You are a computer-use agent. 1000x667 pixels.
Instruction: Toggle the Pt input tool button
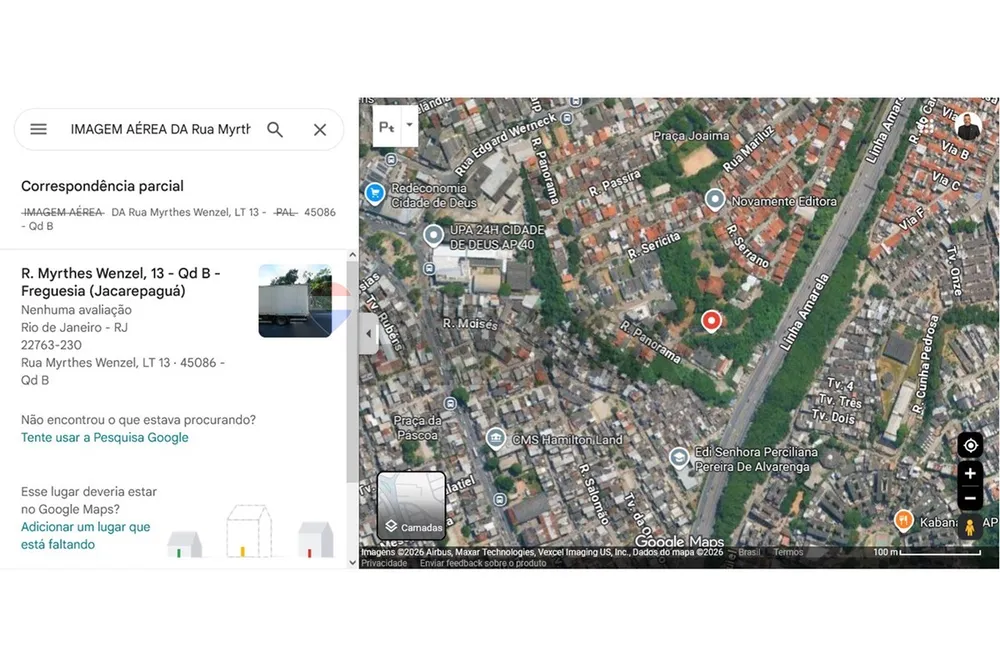[x=386, y=126]
